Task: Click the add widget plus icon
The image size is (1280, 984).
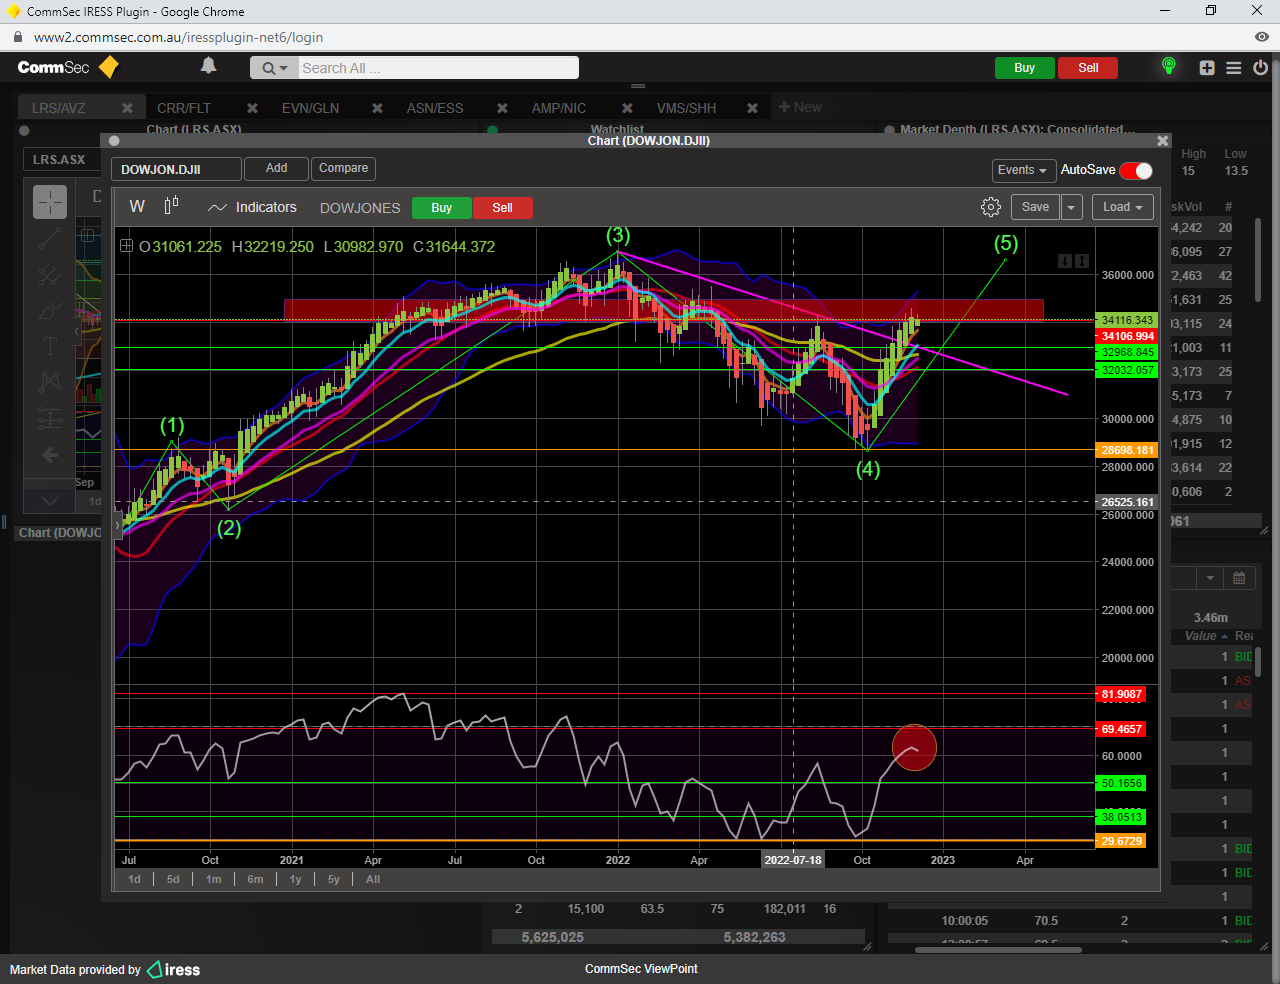Action: pyautogui.click(x=1207, y=68)
